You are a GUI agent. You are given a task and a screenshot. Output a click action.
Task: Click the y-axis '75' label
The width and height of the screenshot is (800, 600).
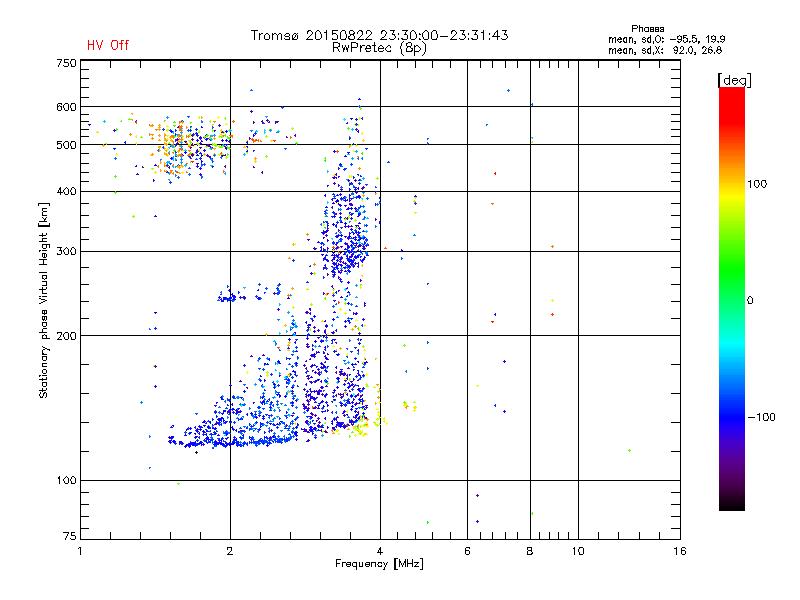tap(70, 536)
